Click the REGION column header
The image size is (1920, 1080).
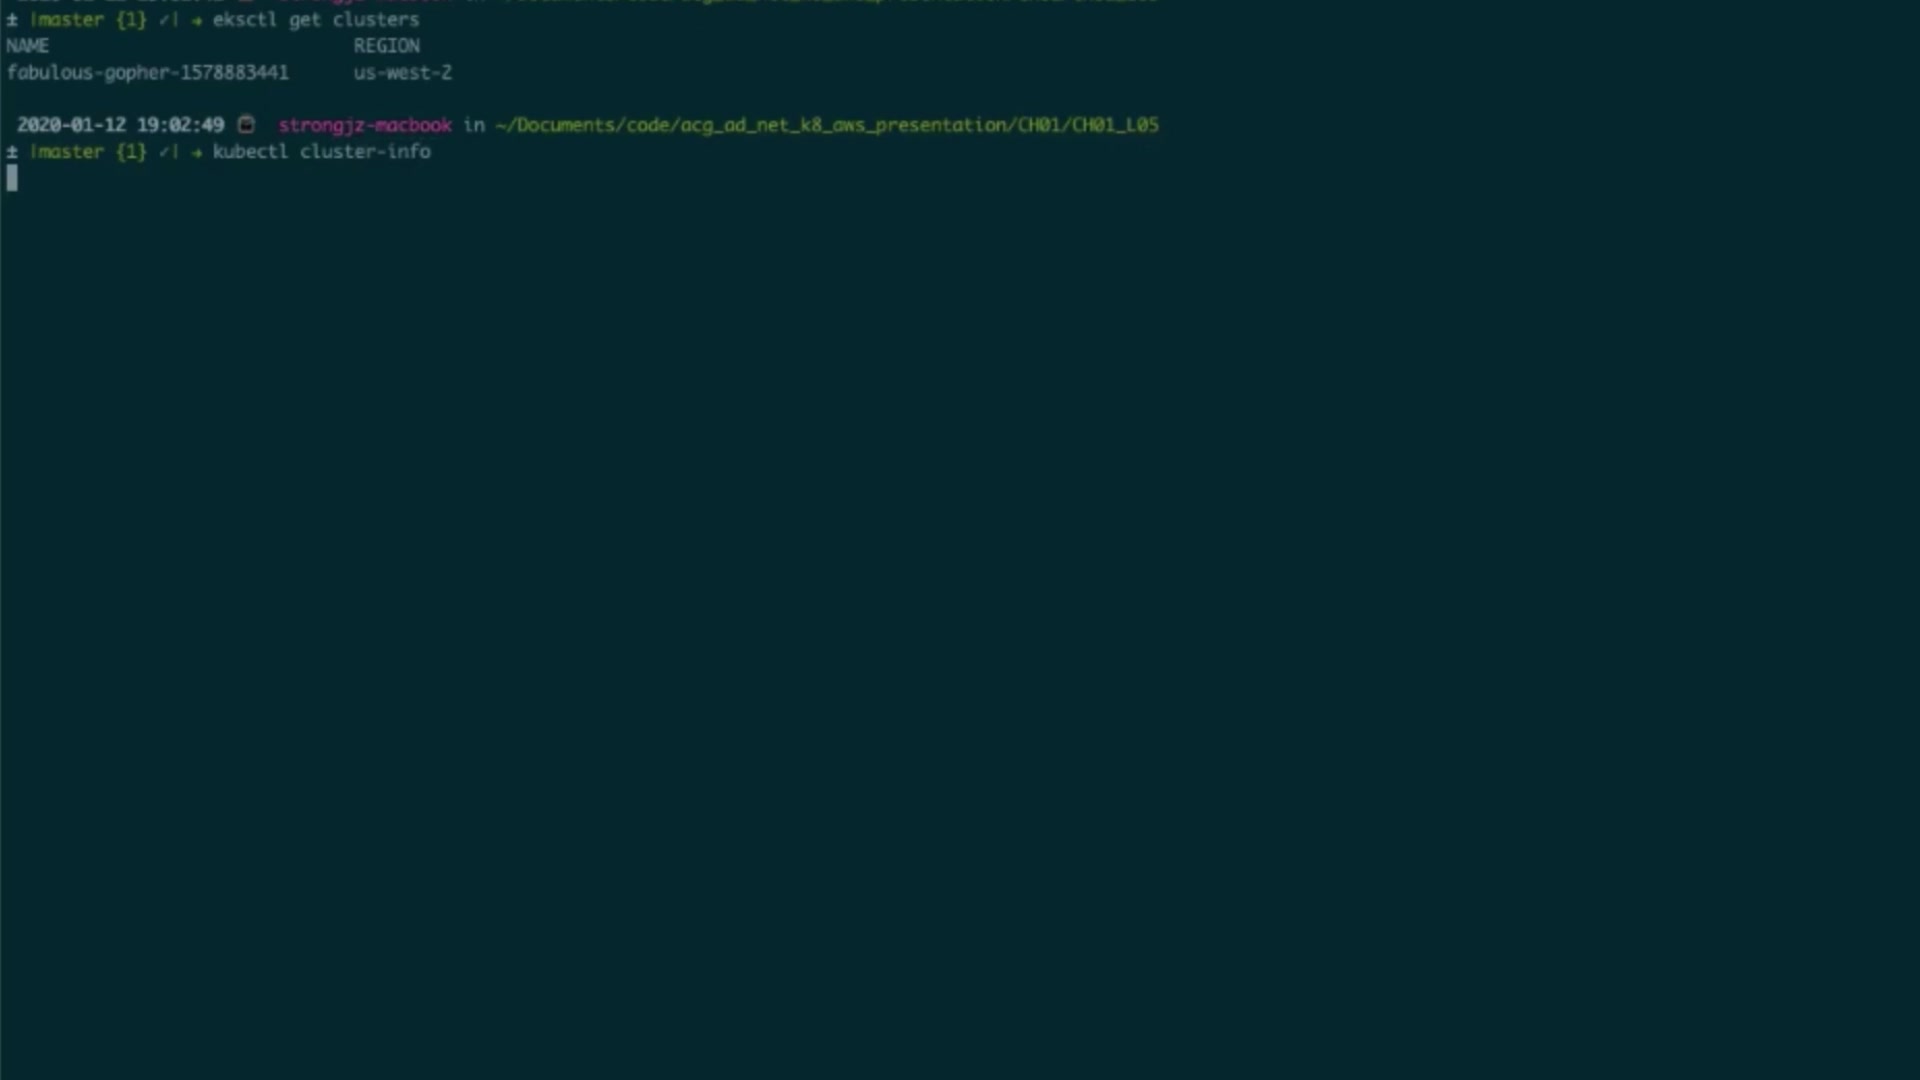point(386,46)
